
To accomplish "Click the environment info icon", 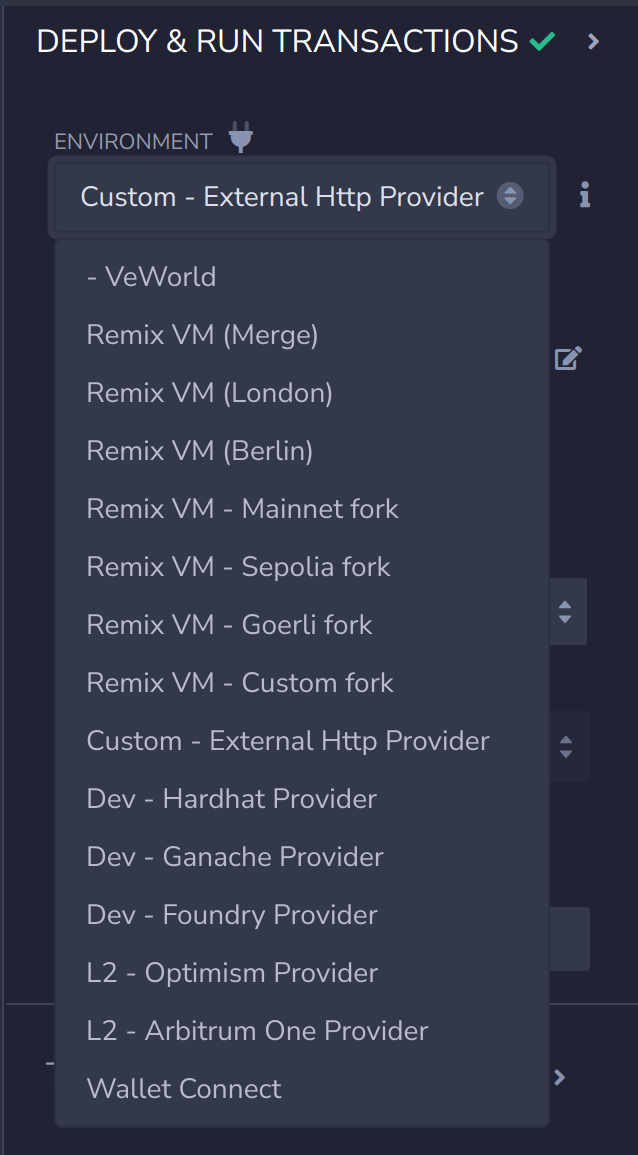I will tap(585, 196).
